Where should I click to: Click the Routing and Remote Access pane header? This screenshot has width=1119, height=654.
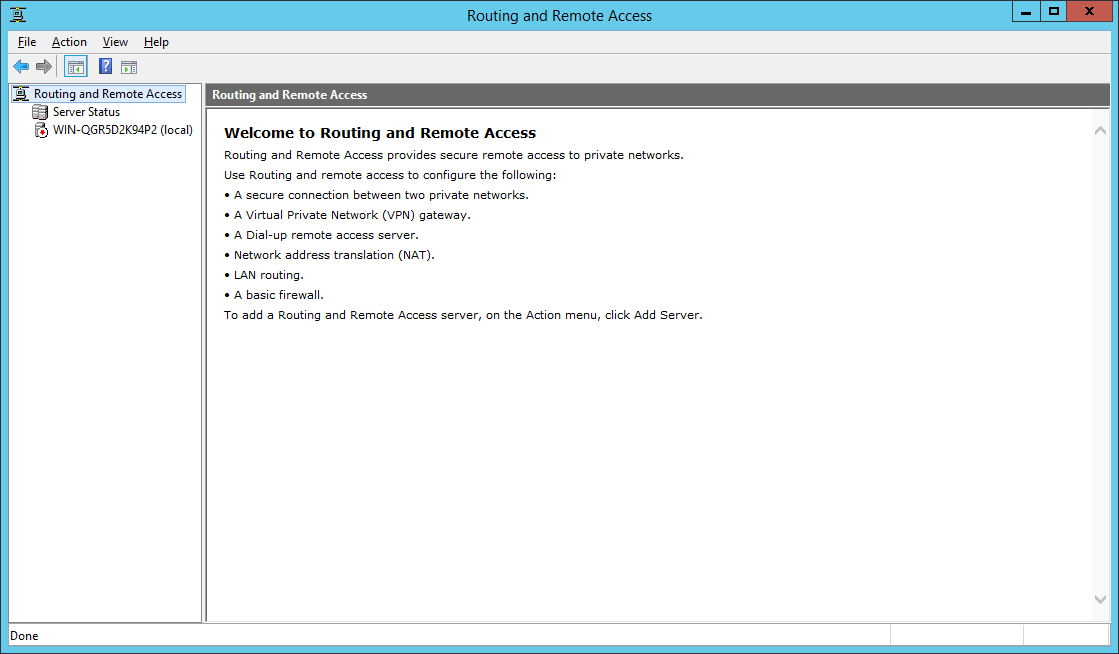pos(657,95)
